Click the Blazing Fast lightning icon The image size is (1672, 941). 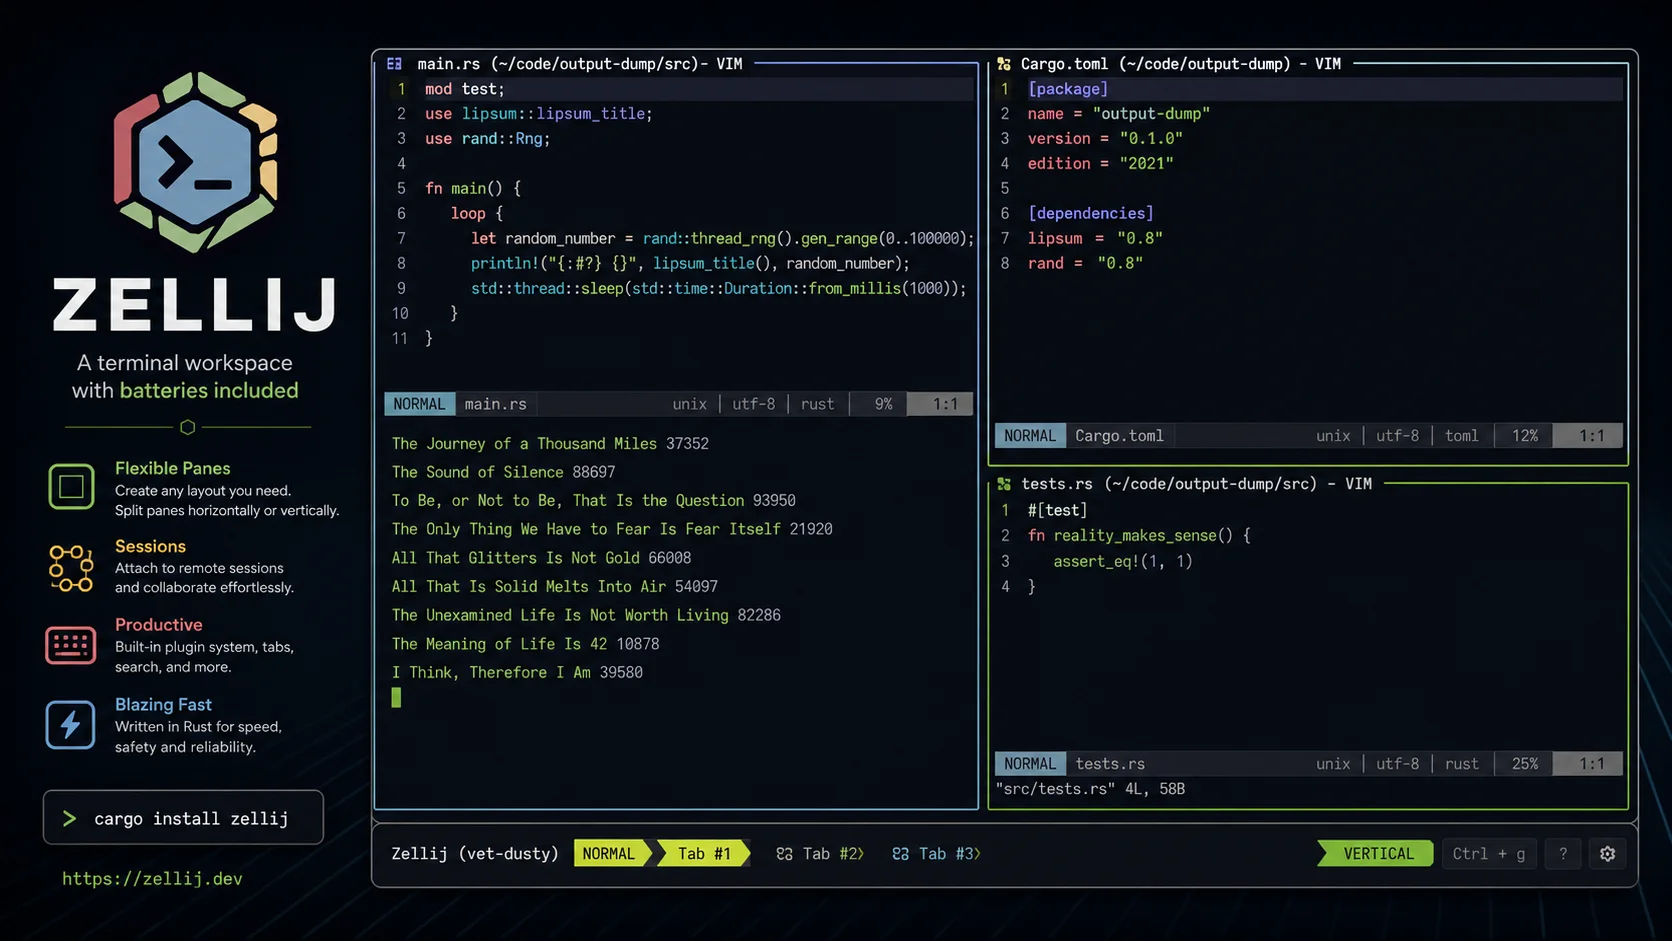tap(70, 725)
